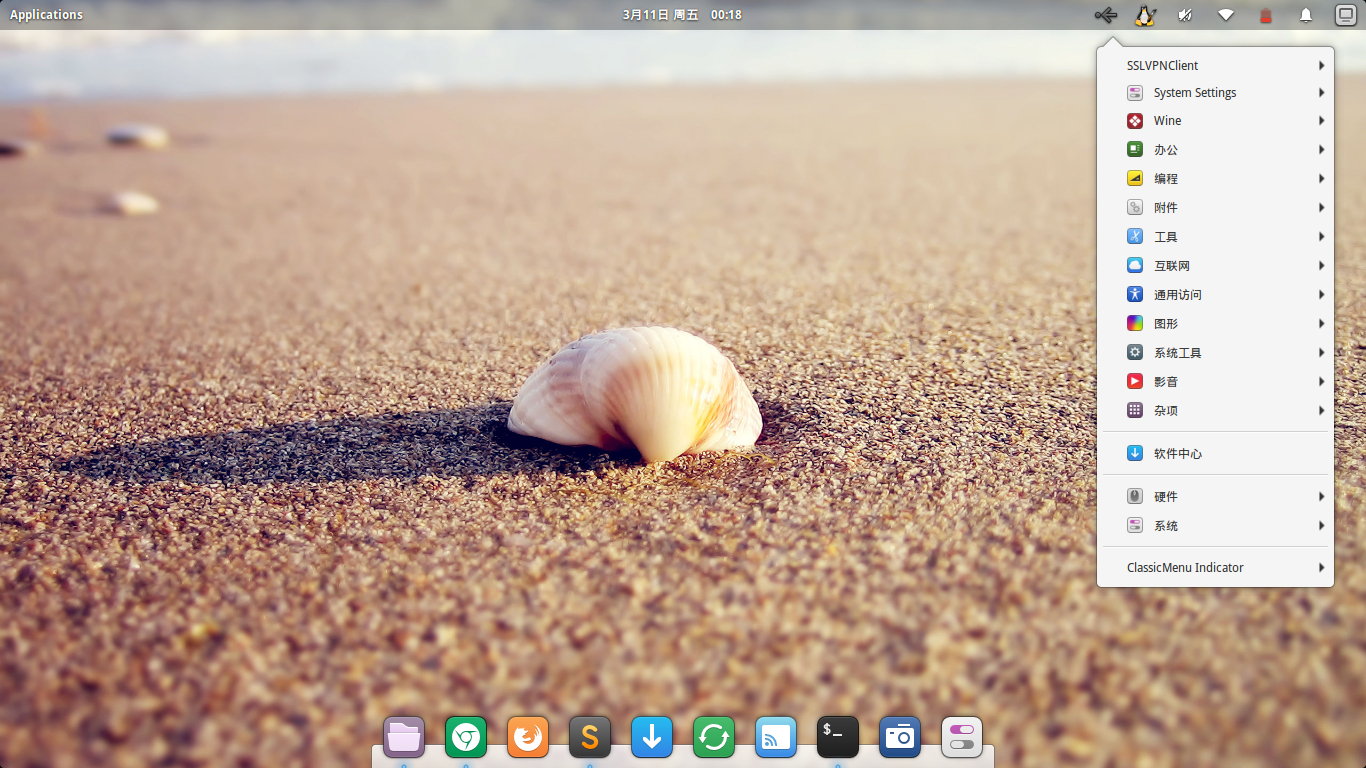Viewport: 1366px width, 768px height.
Task: Open the green sync app in the dock
Action: tap(714, 738)
